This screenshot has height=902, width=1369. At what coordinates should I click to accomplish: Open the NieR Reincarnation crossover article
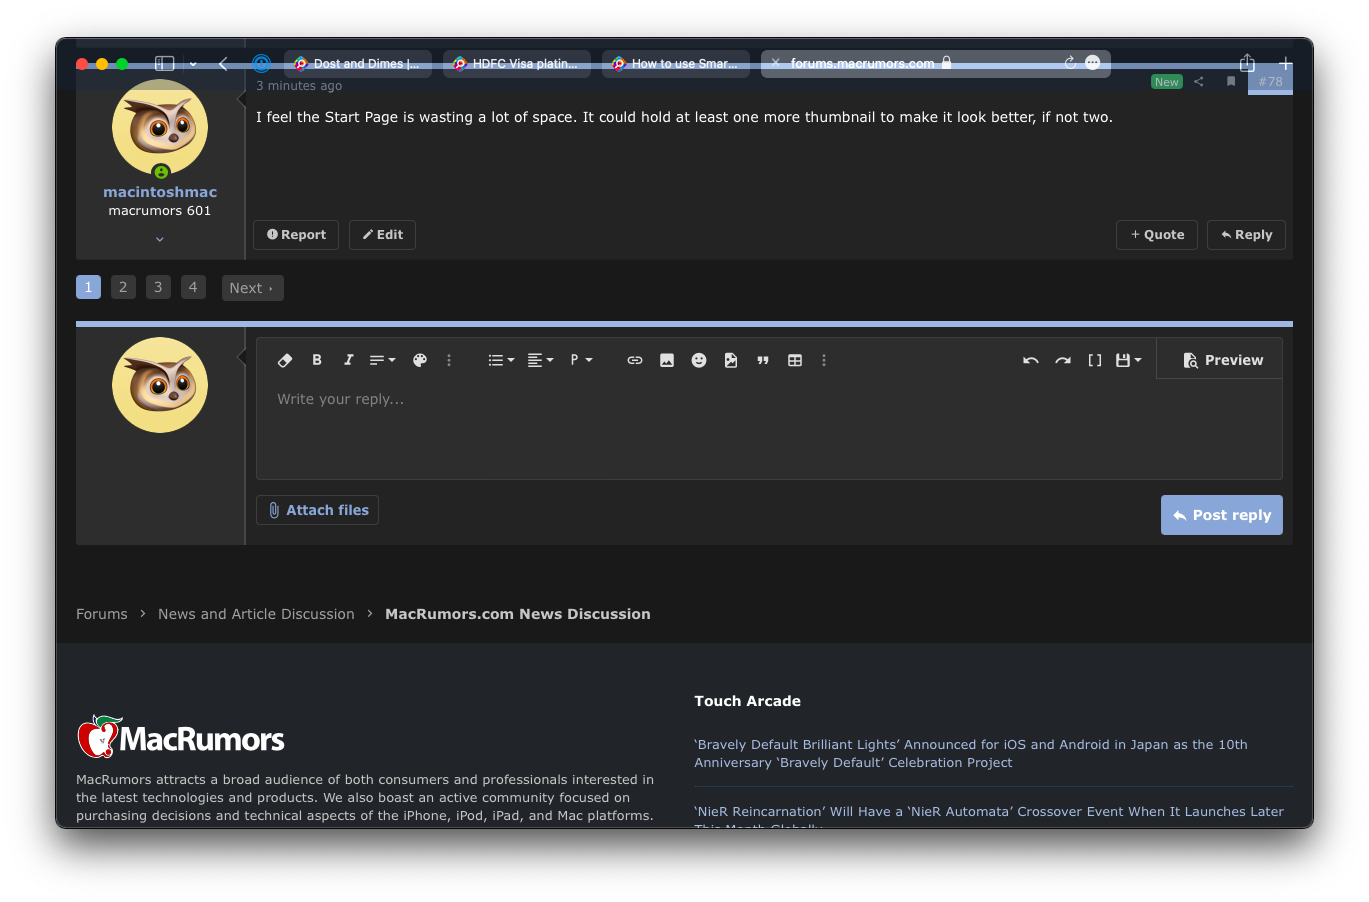[x=989, y=819]
